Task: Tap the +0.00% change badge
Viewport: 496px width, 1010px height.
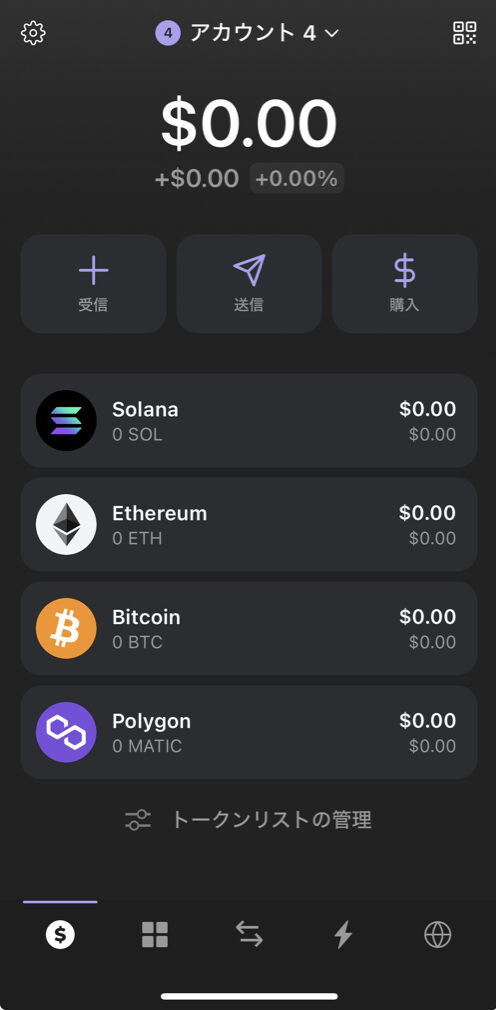Action: point(297,178)
